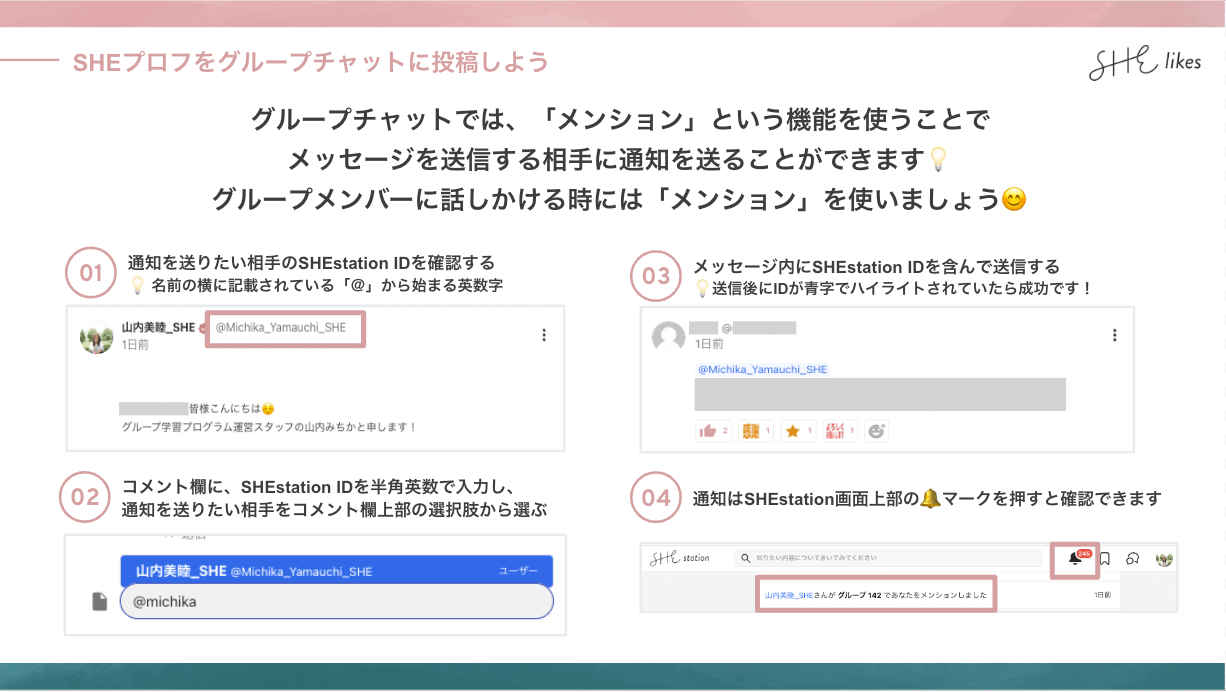The image size is (1226, 692).
Task: Click the 山内美睦_SHE name on first post
Action: tap(158, 327)
